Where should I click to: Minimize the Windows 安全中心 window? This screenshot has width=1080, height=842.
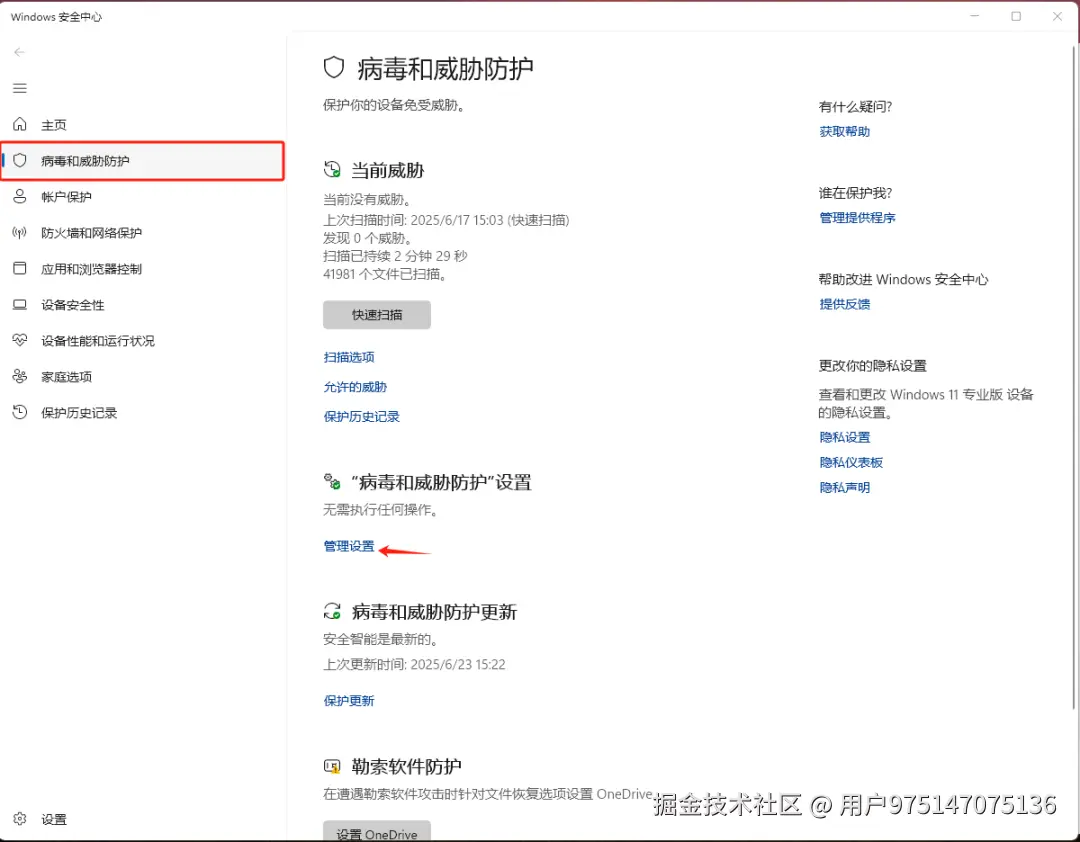(975, 16)
